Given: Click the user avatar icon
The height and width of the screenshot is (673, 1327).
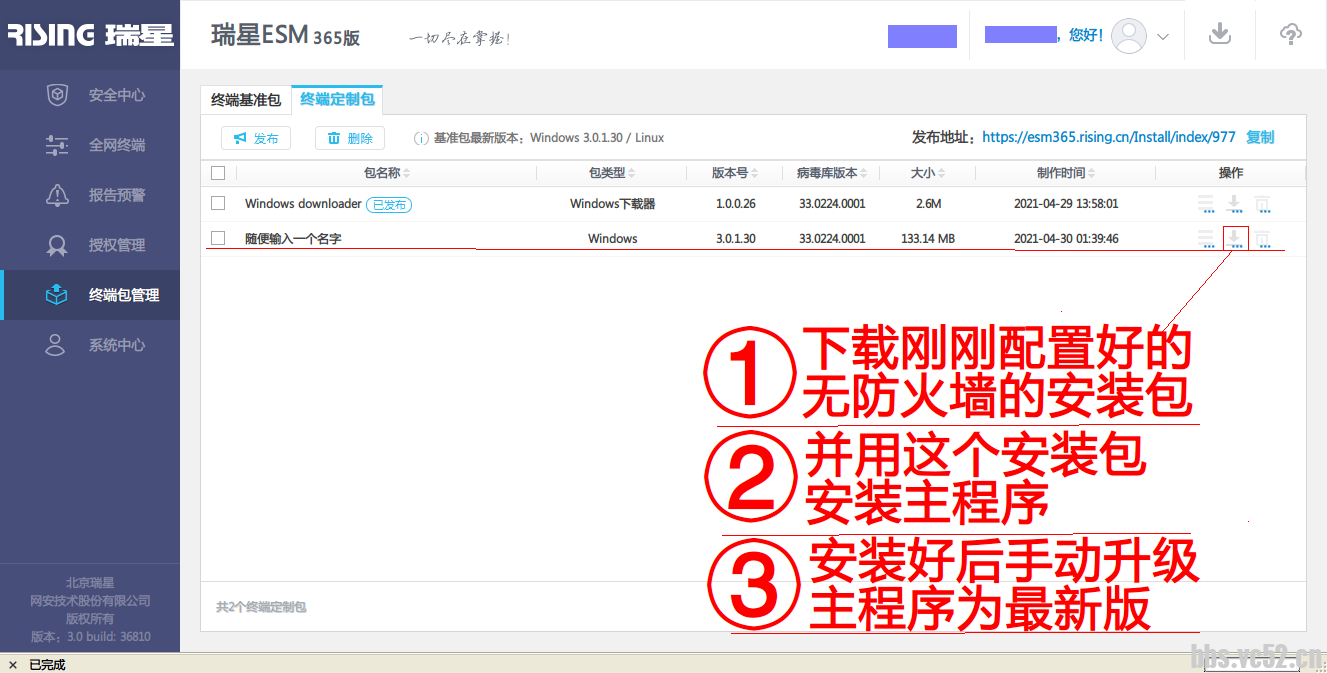Looking at the screenshot, I should 1130,36.
